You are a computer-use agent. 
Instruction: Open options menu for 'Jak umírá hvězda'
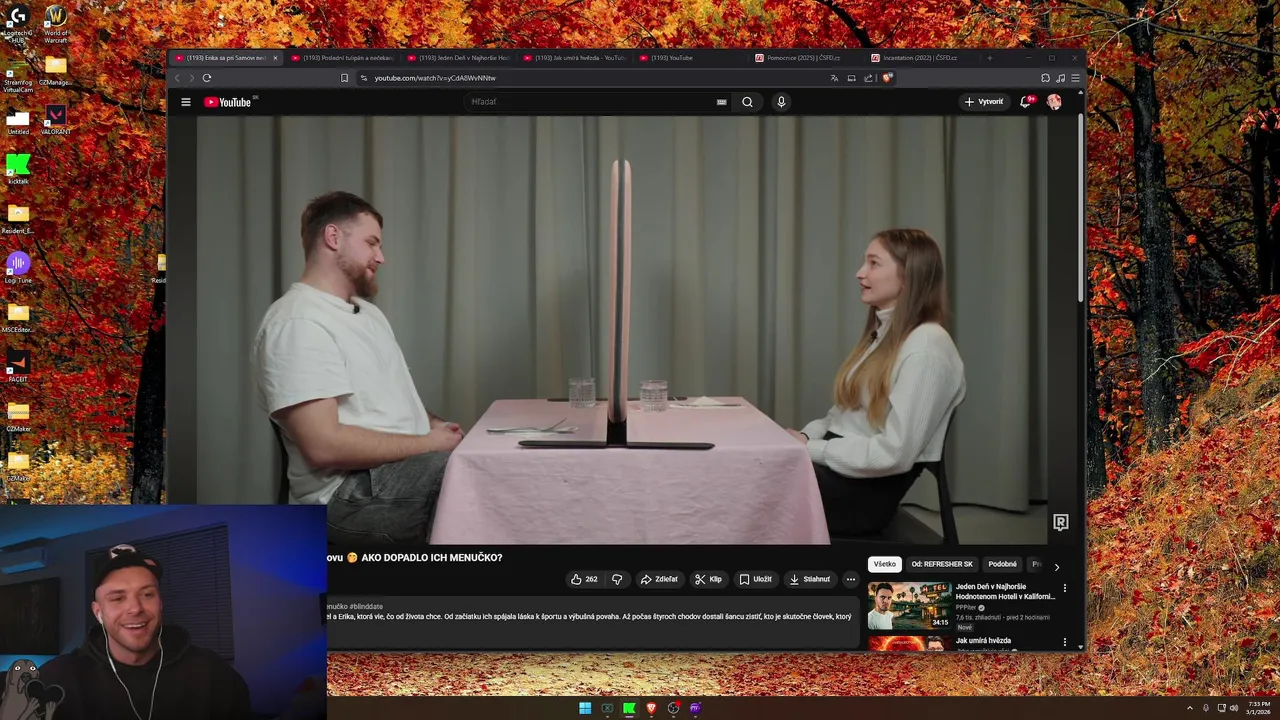[x=1064, y=642]
